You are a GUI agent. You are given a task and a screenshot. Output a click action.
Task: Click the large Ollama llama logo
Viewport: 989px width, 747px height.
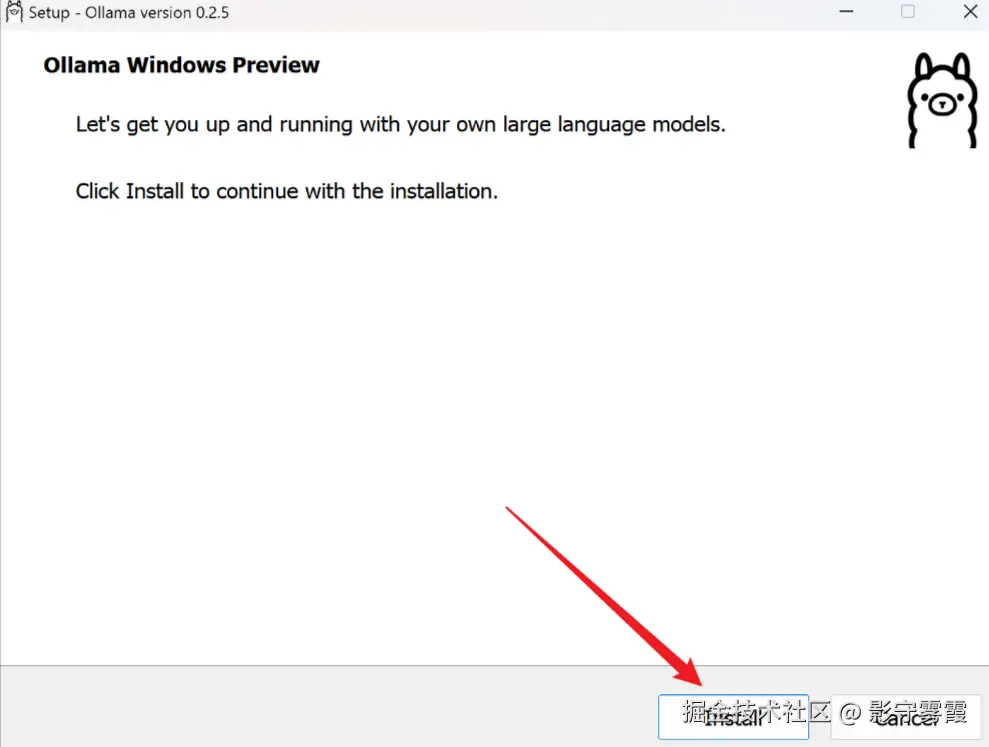point(942,100)
